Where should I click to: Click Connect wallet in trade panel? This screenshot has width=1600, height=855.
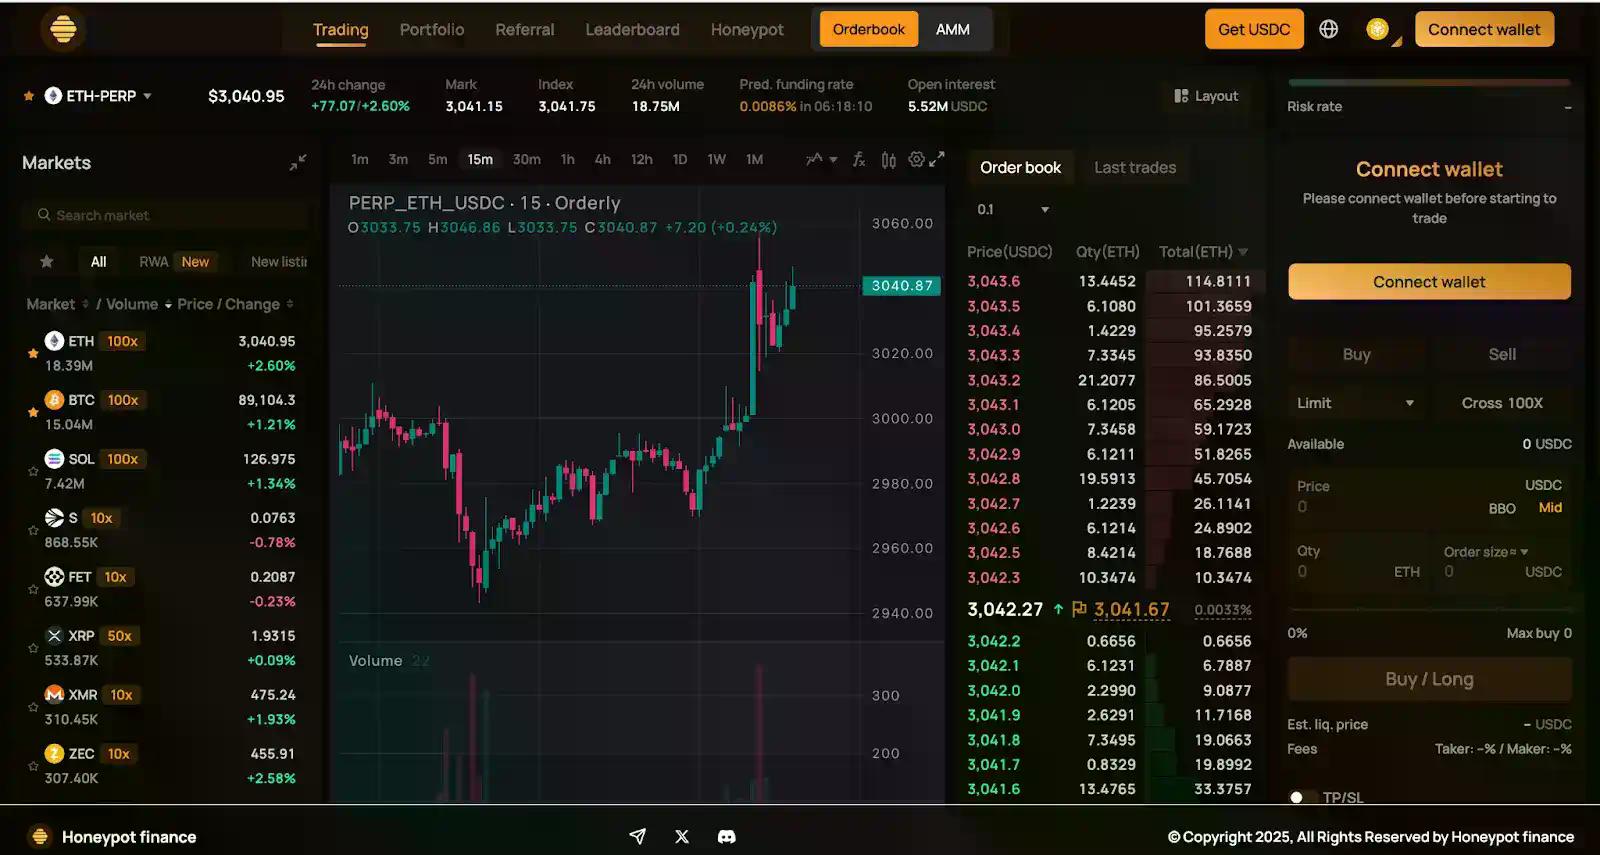1429,282
